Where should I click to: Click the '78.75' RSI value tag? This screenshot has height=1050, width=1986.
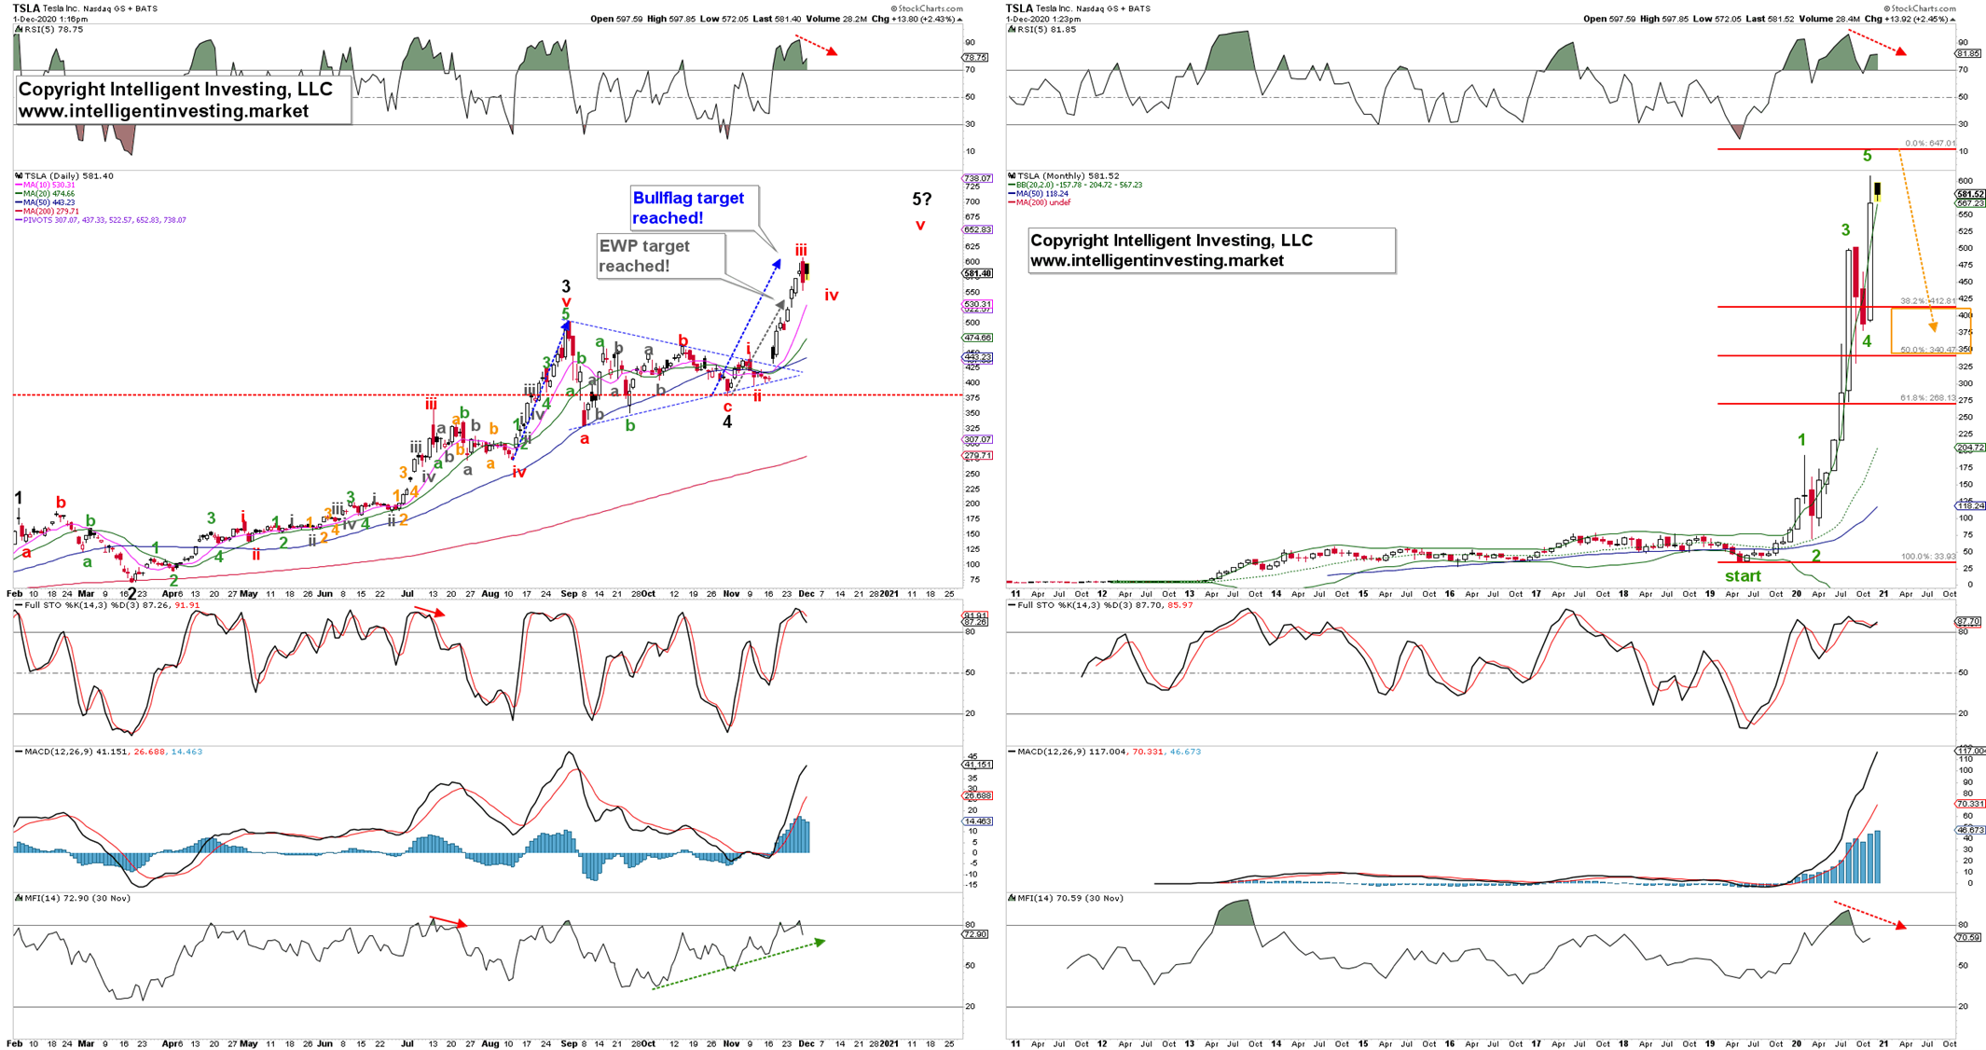pyautogui.click(x=974, y=58)
